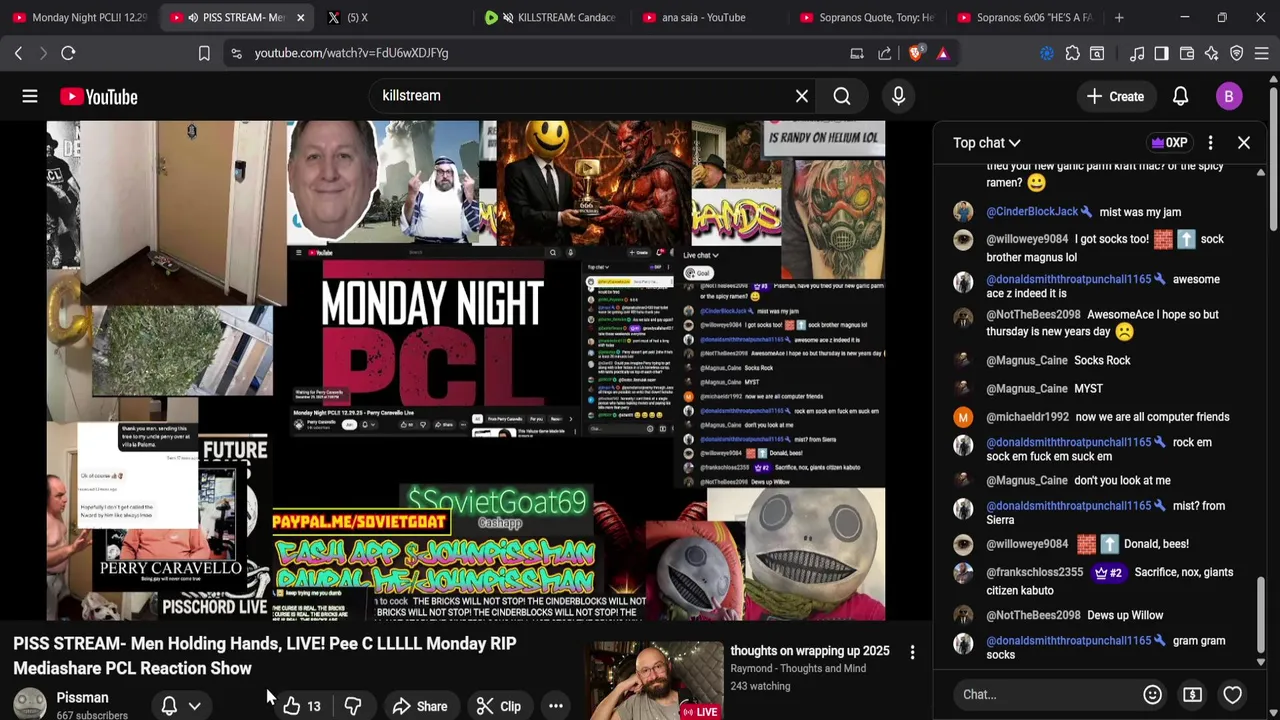
Task: Click @frankschloss2355 chat author name
Action: click(x=1035, y=572)
